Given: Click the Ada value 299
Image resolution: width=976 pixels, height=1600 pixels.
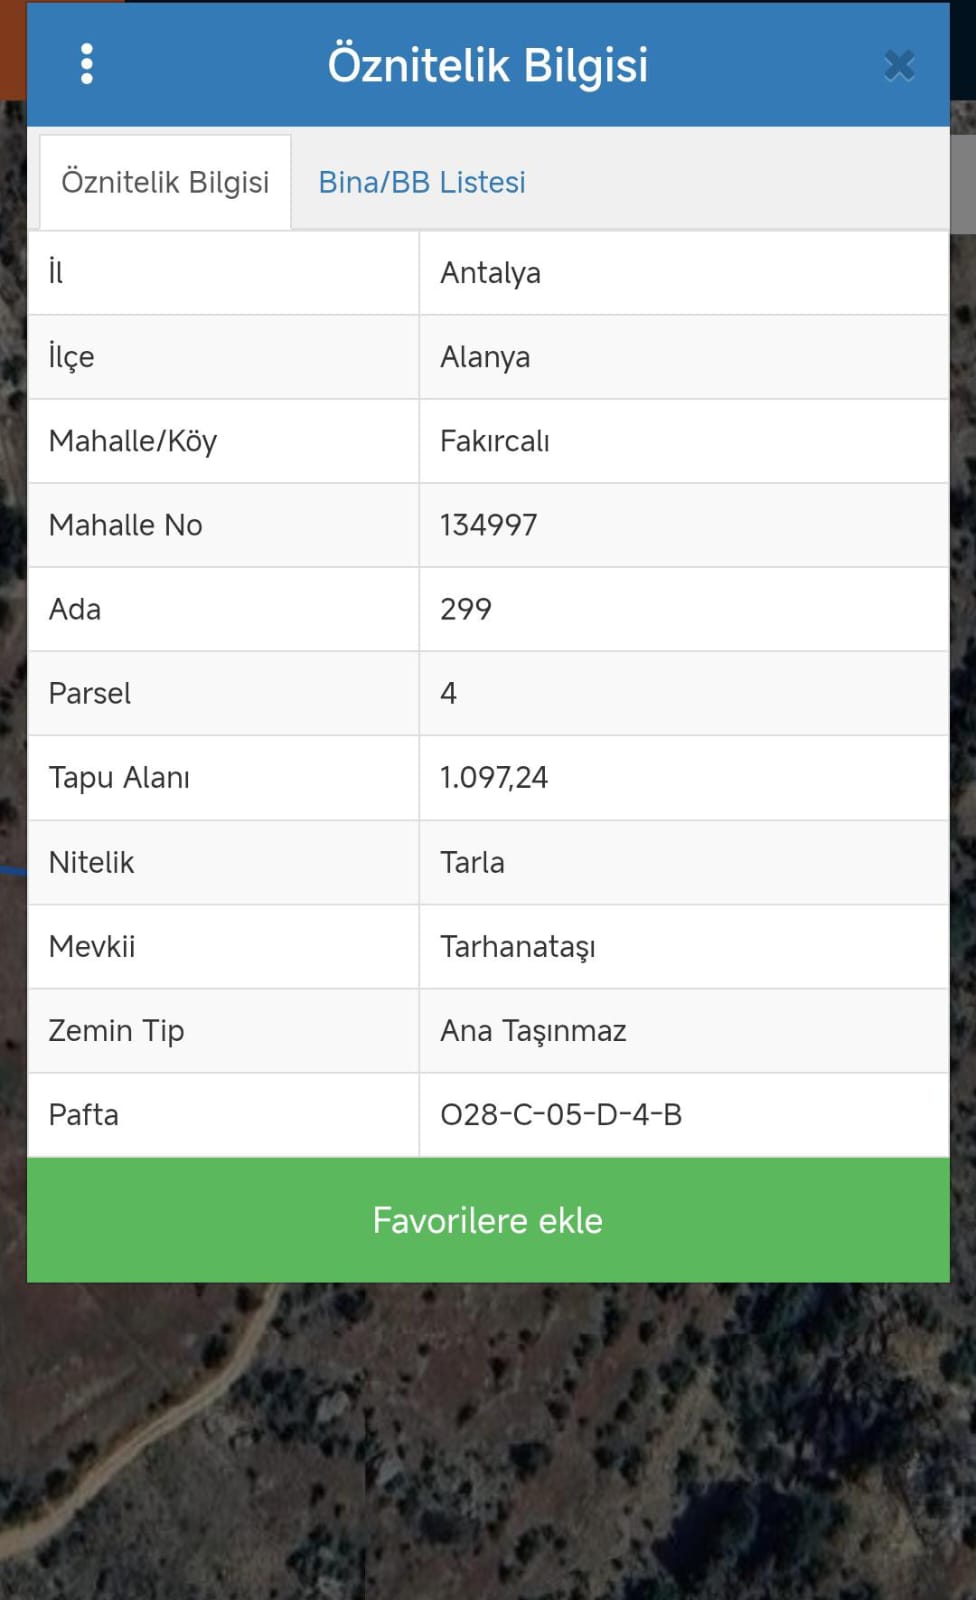Looking at the screenshot, I should pyautogui.click(x=466, y=609).
